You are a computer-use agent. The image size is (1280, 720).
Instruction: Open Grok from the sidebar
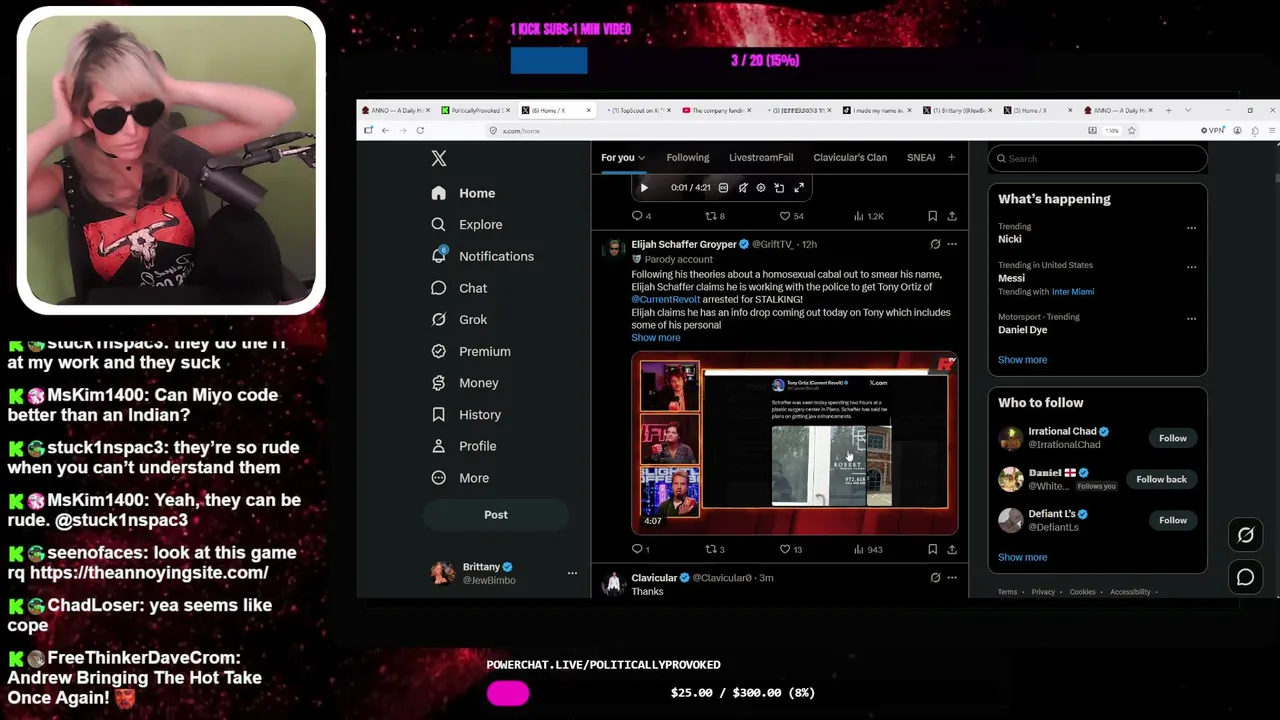459,320
